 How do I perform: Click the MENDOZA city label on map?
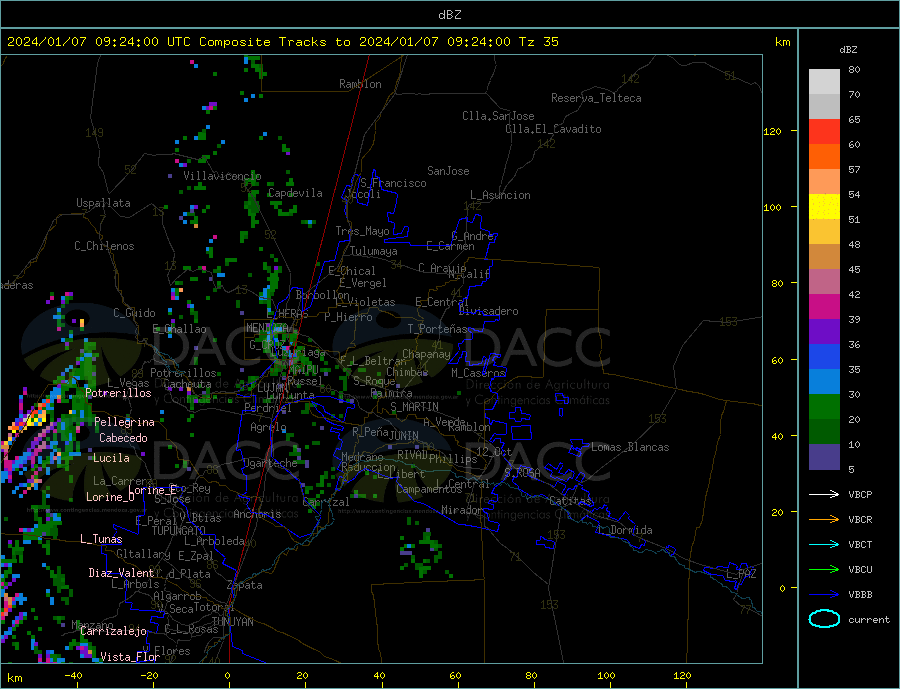[267, 328]
